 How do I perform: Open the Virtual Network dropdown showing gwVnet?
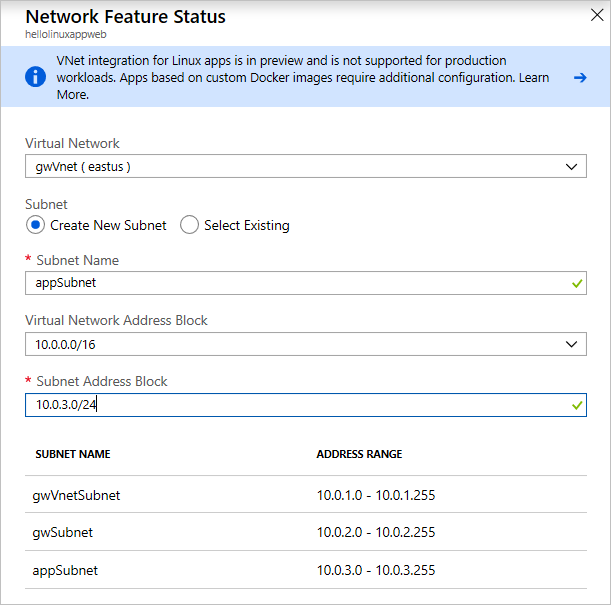pyautogui.click(x=306, y=166)
